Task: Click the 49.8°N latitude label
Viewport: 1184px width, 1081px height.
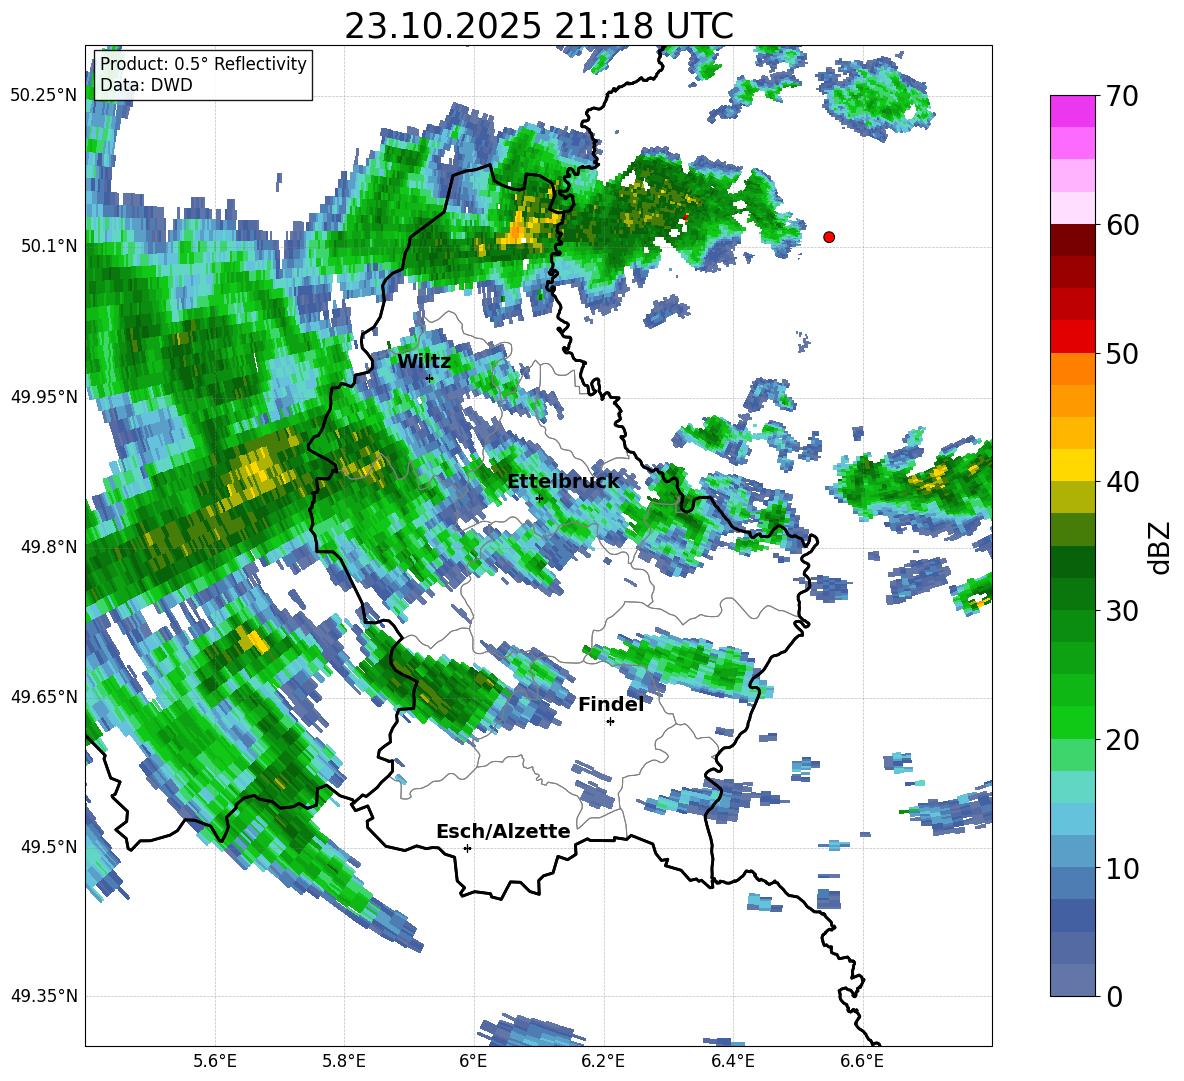Action: pos(48,547)
